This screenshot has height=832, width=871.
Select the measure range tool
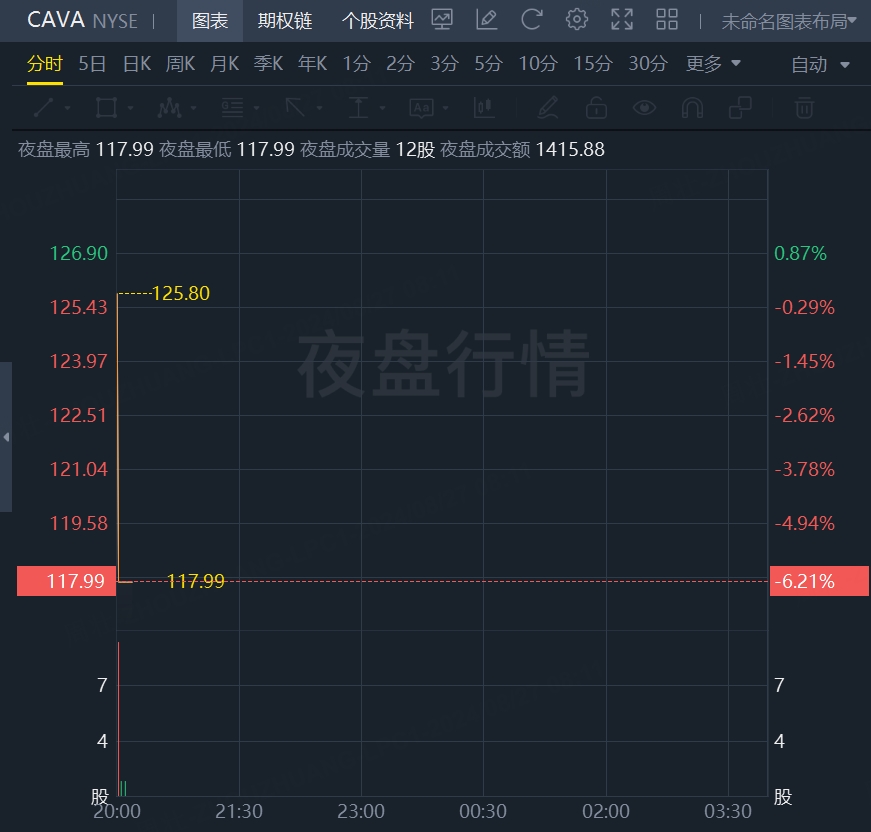(358, 108)
